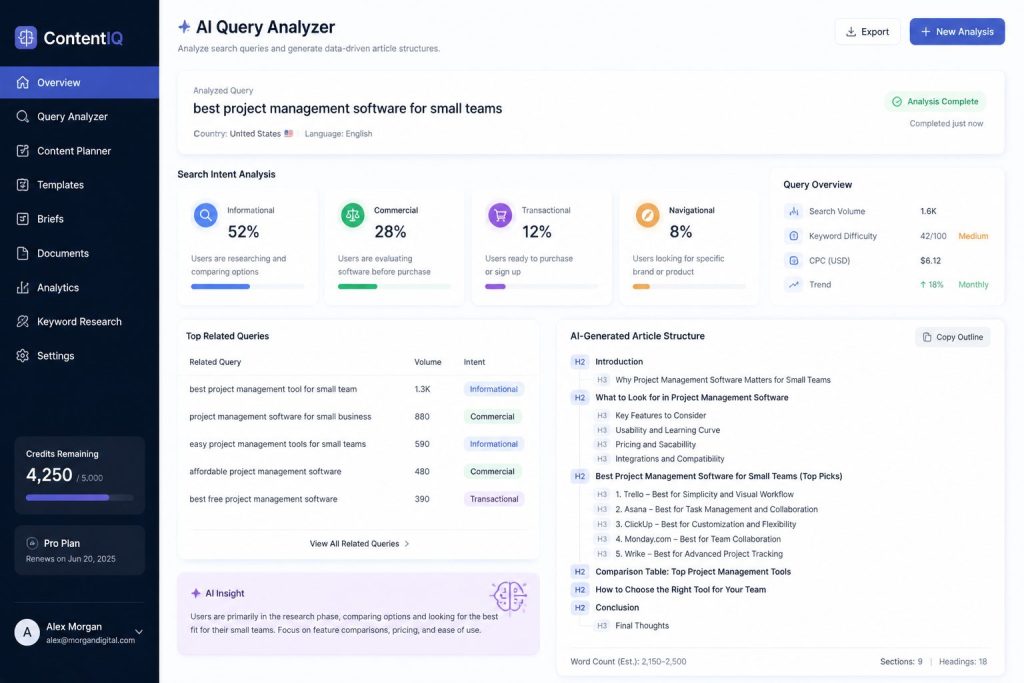This screenshot has height=683, width=1024.
Task: Click the brain illustration in AI Insight
Action: click(x=509, y=596)
